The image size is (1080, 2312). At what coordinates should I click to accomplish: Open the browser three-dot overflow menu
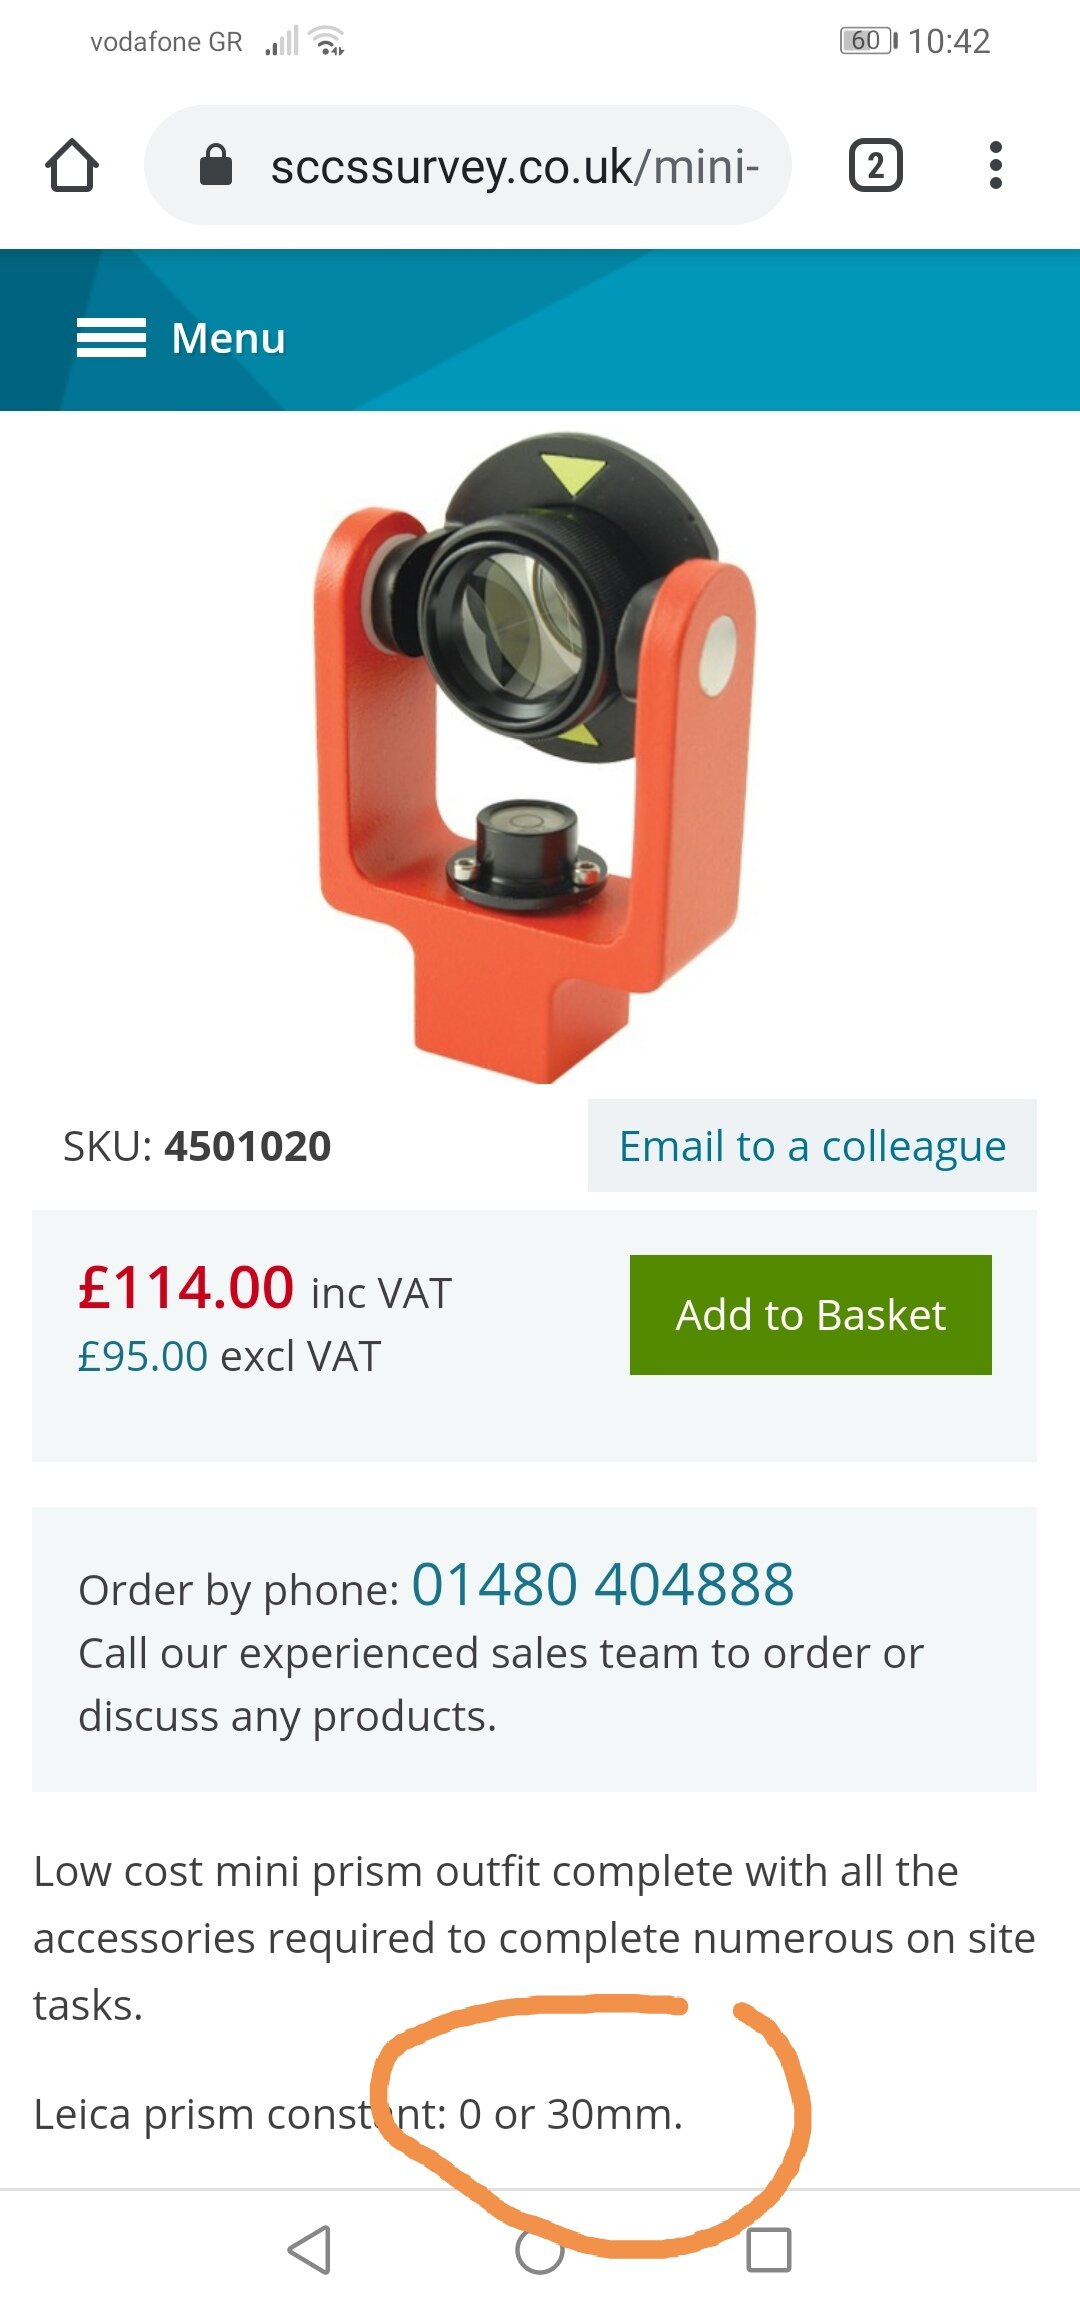tap(995, 165)
